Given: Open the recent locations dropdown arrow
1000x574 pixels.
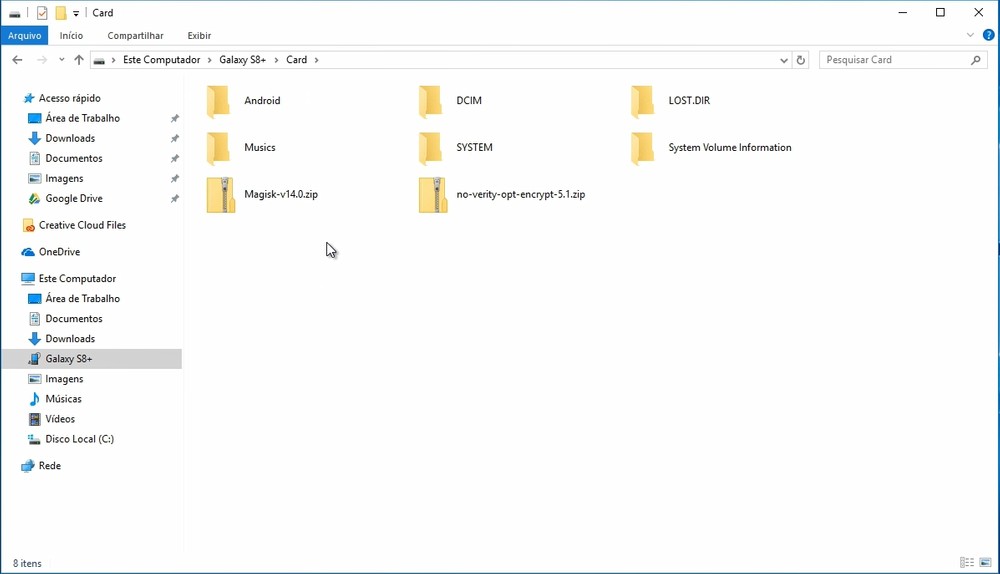Looking at the screenshot, I should pos(61,60).
